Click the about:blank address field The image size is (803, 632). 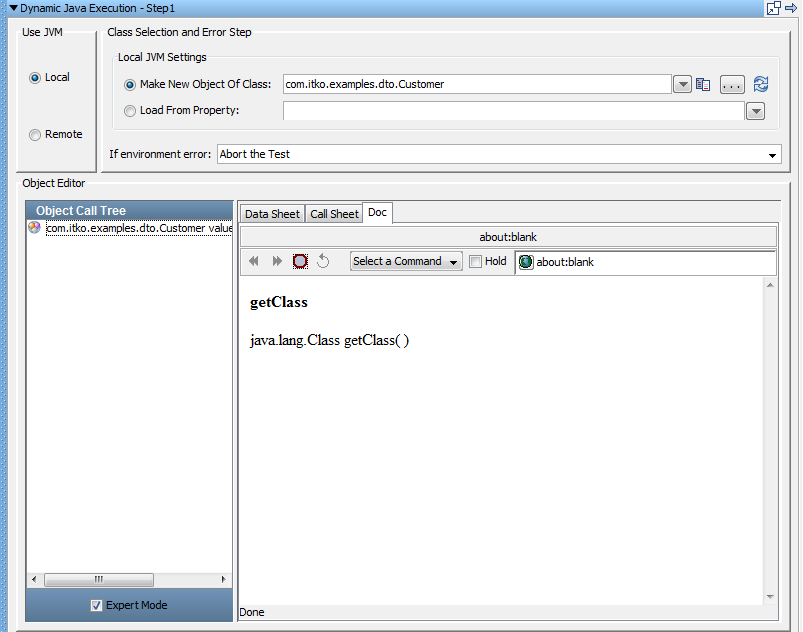point(645,262)
